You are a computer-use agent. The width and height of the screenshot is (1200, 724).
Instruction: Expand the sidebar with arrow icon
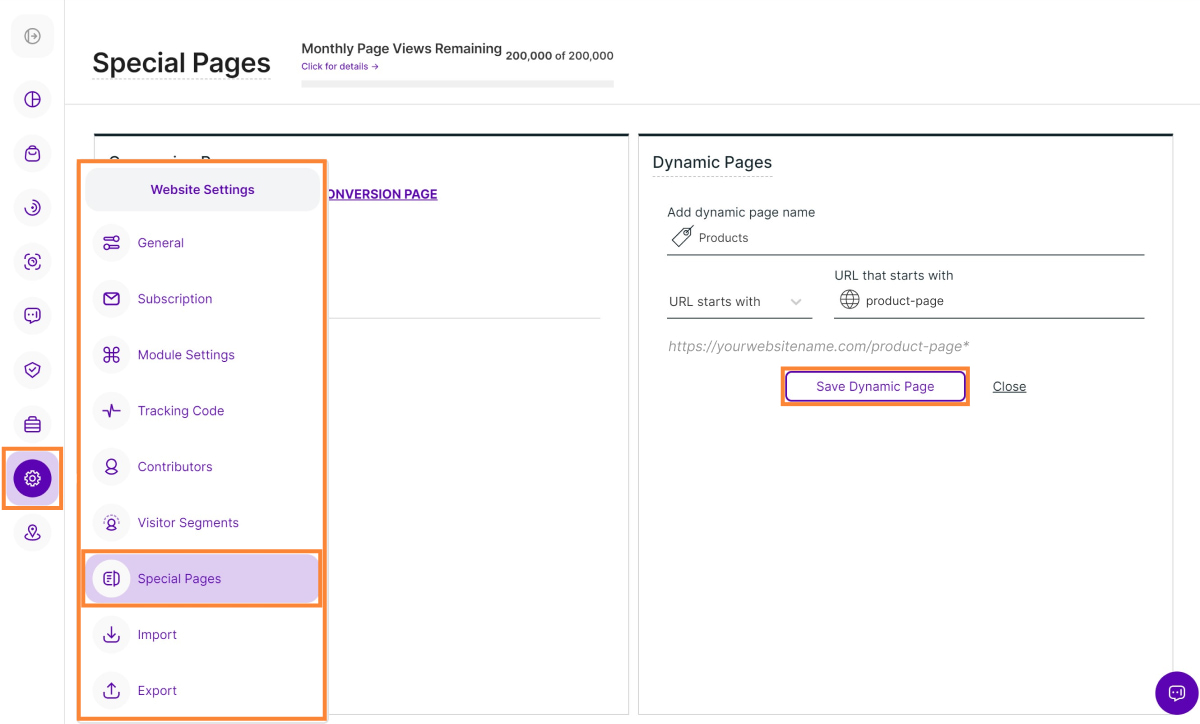[x=32, y=37]
